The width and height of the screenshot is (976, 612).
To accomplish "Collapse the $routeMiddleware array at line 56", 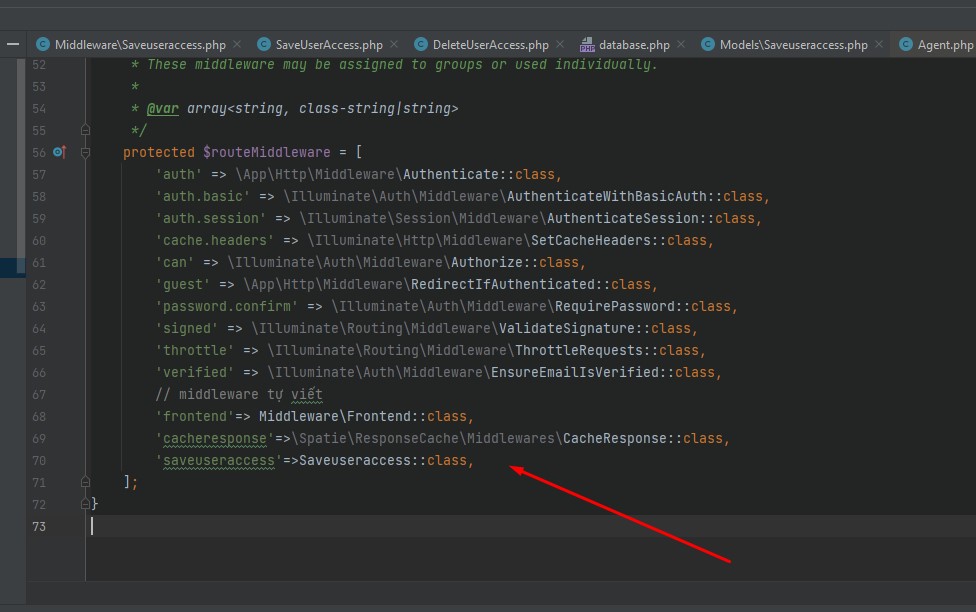I will [x=85, y=153].
